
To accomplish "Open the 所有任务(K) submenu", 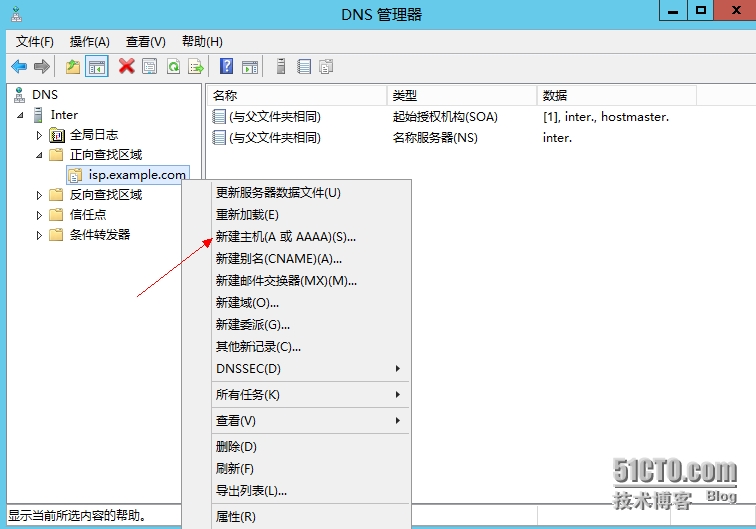I will [x=310, y=395].
